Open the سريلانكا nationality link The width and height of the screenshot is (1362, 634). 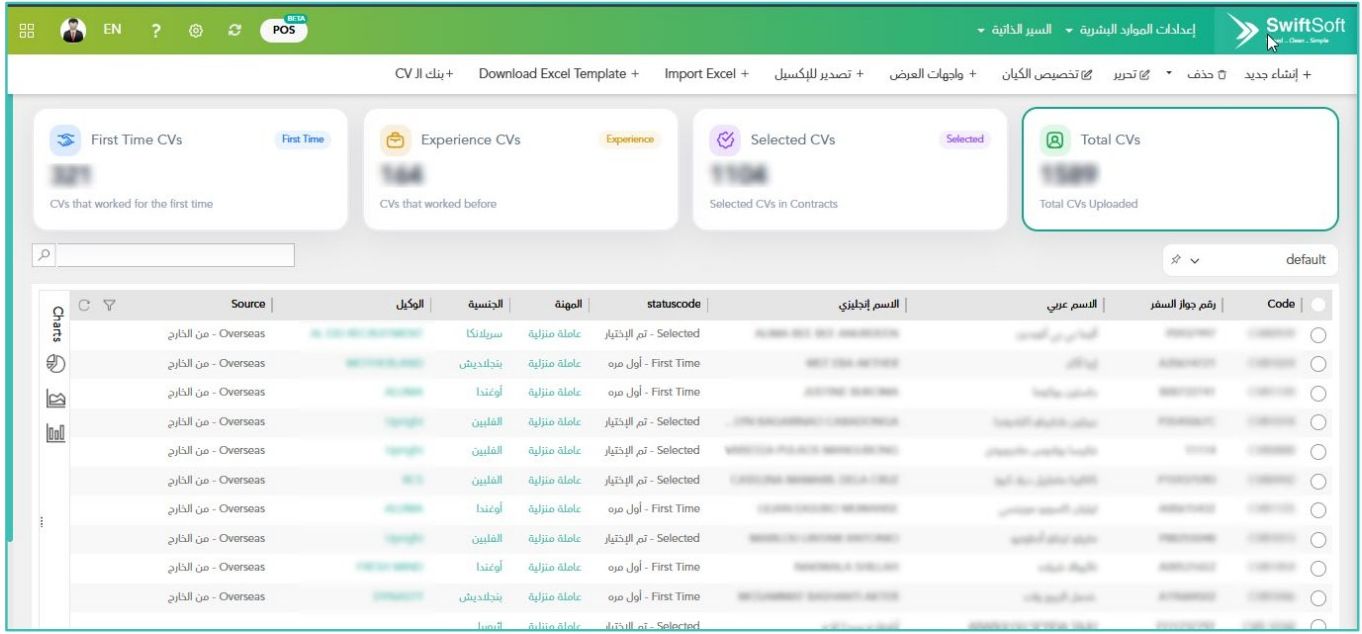point(485,334)
